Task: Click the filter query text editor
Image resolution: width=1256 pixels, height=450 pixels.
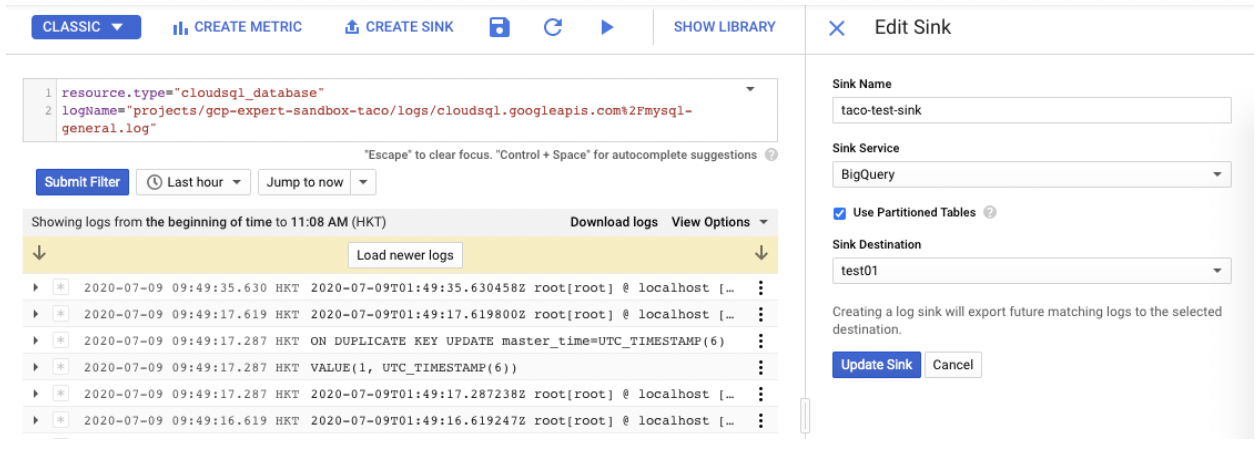Action: (x=400, y=110)
